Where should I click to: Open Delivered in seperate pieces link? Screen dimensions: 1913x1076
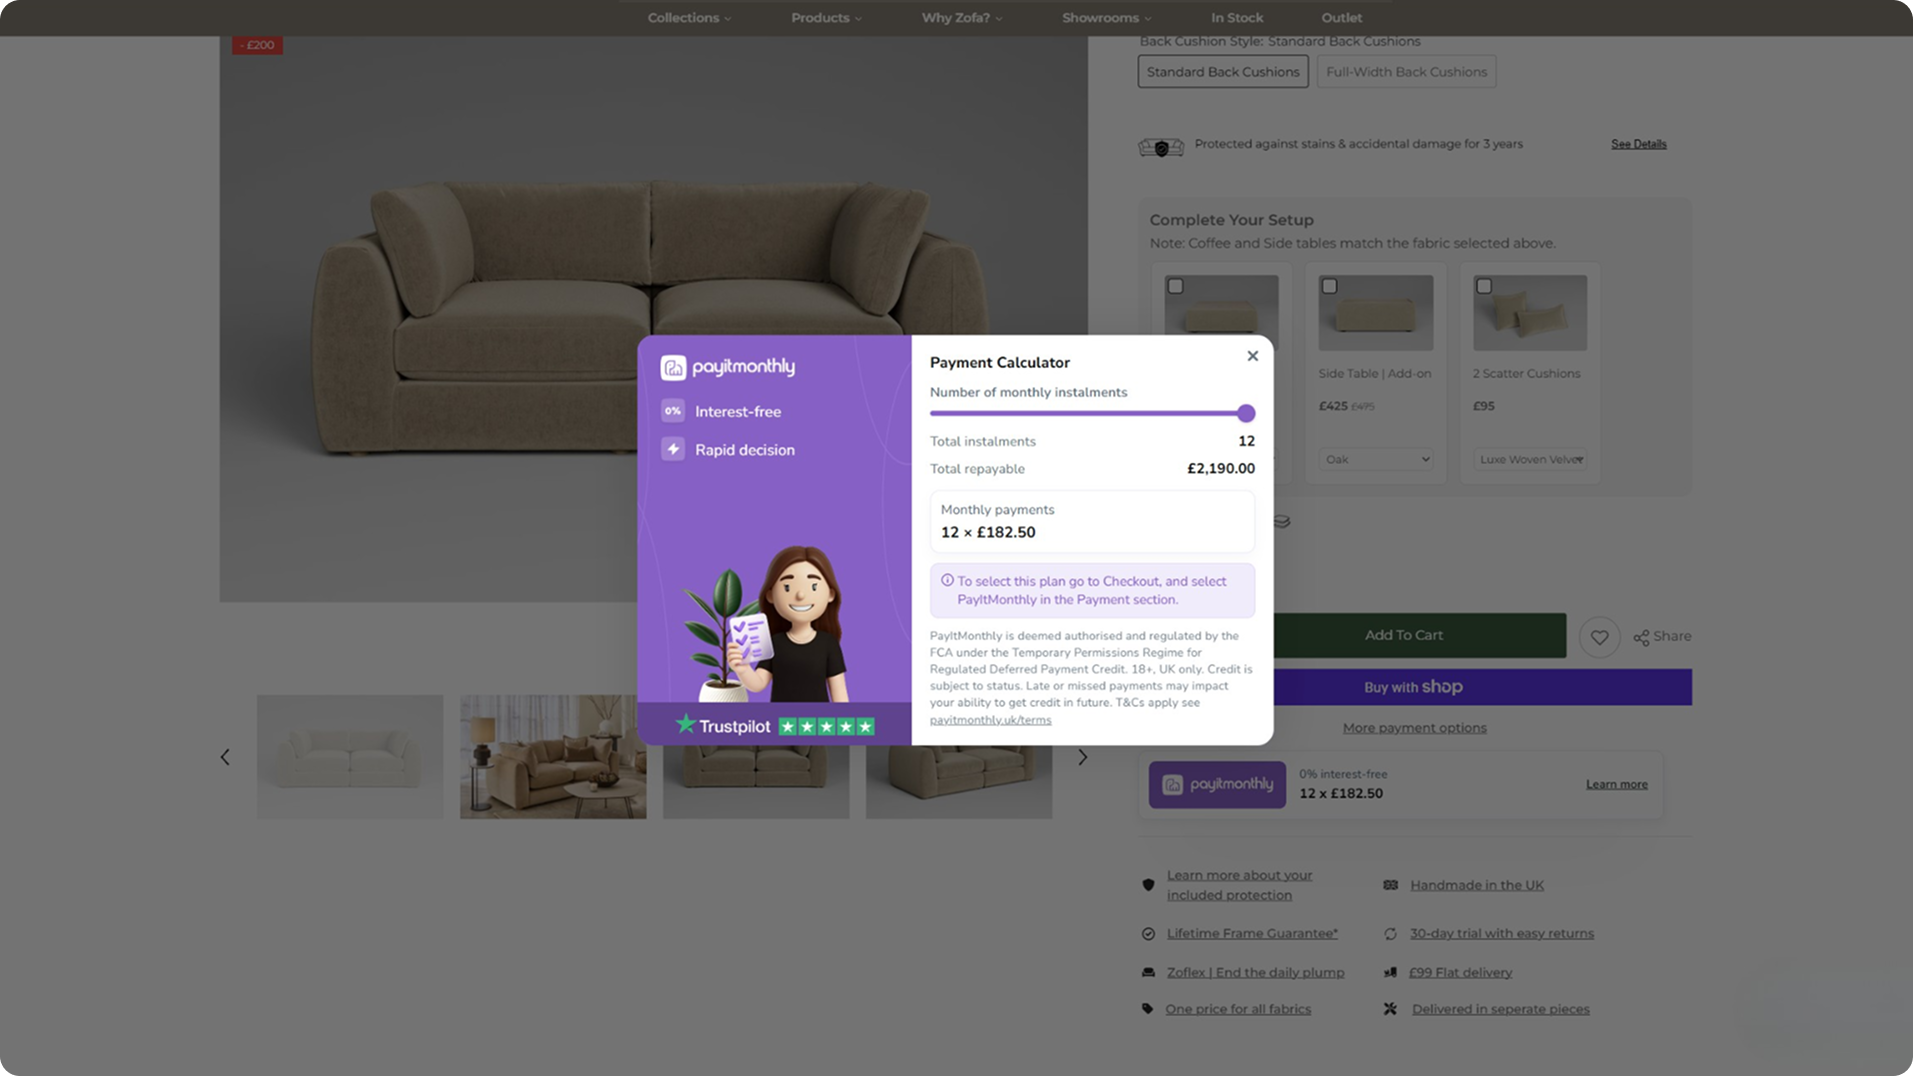1500,1010
